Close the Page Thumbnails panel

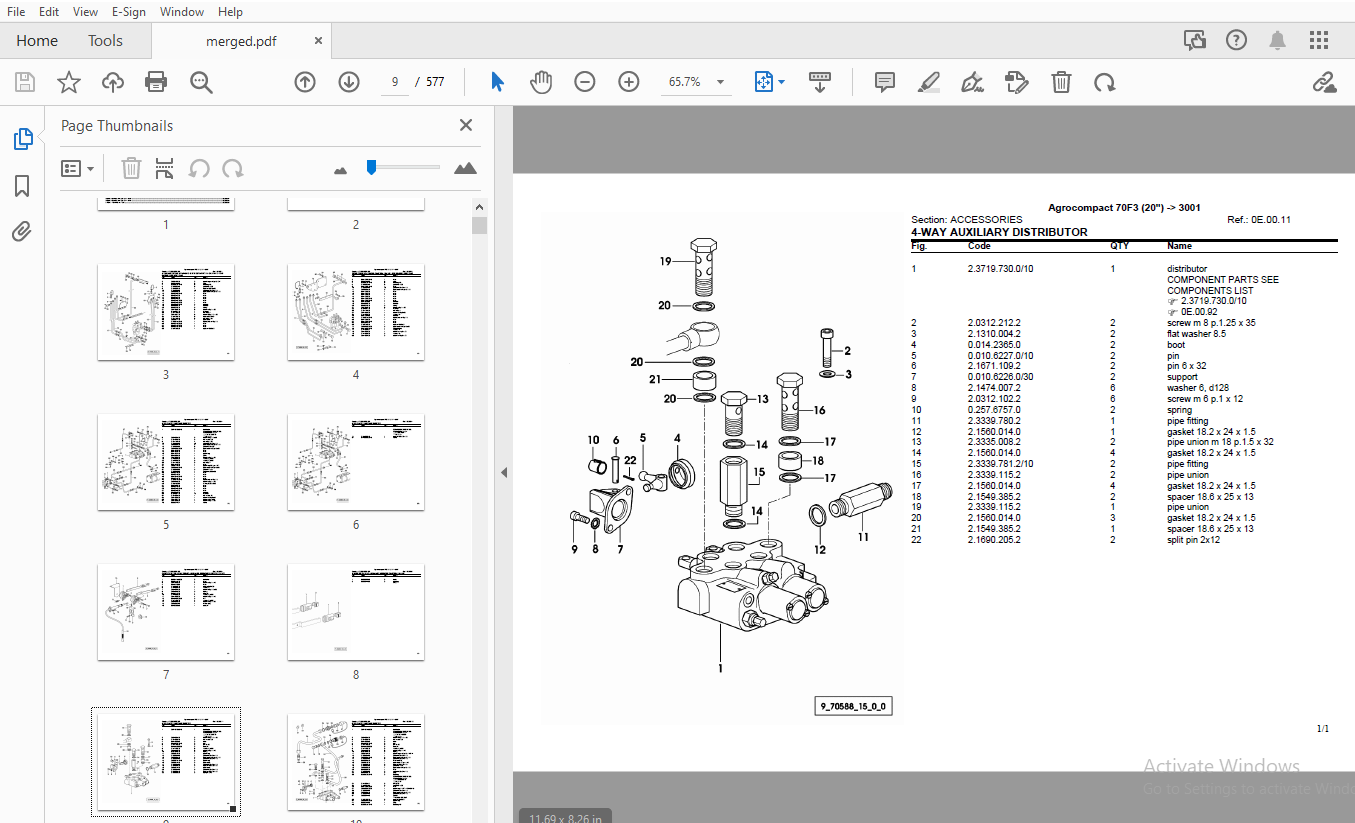[465, 125]
